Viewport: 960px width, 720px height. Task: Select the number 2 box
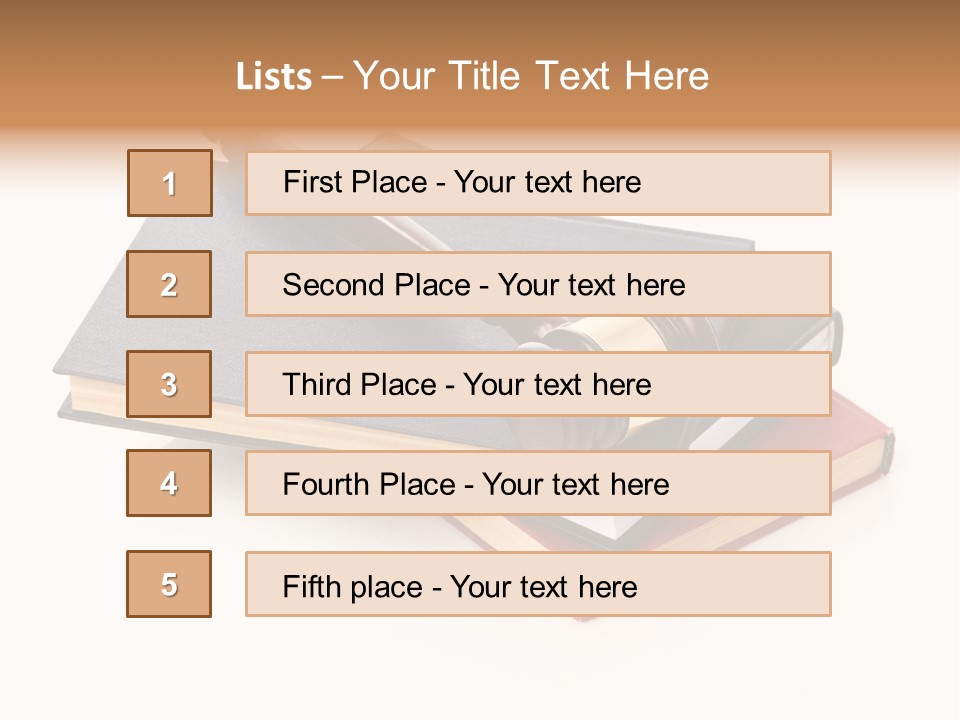[x=169, y=284]
